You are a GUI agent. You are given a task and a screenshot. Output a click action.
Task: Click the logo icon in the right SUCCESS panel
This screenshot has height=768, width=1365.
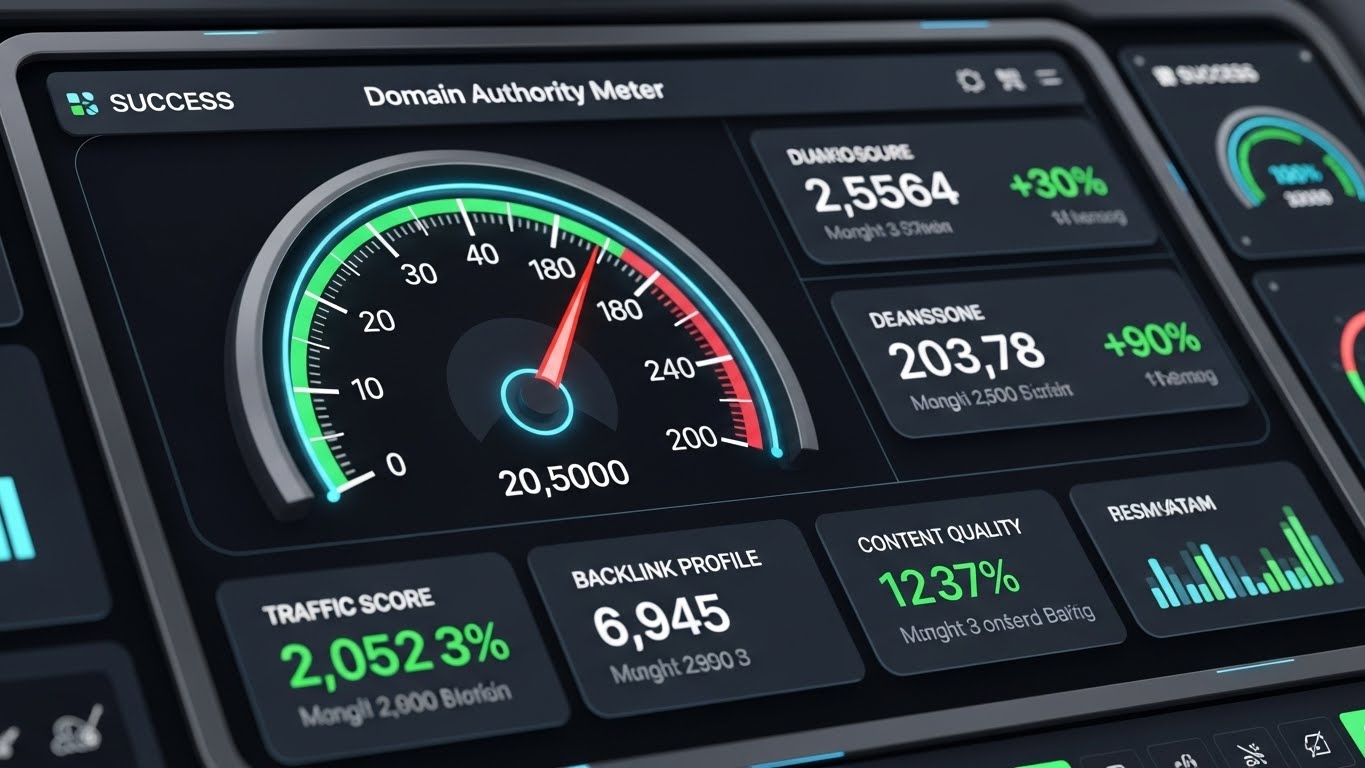tap(1162, 75)
